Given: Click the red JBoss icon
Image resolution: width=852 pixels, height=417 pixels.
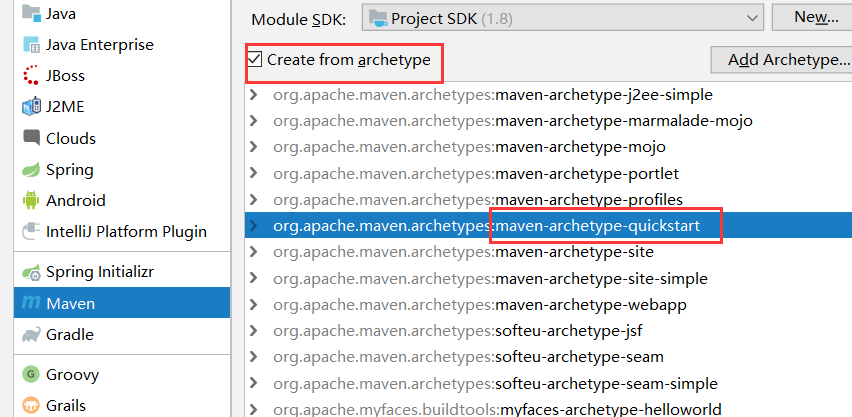Looking at the screenshot, I should [x=31, y=75].
